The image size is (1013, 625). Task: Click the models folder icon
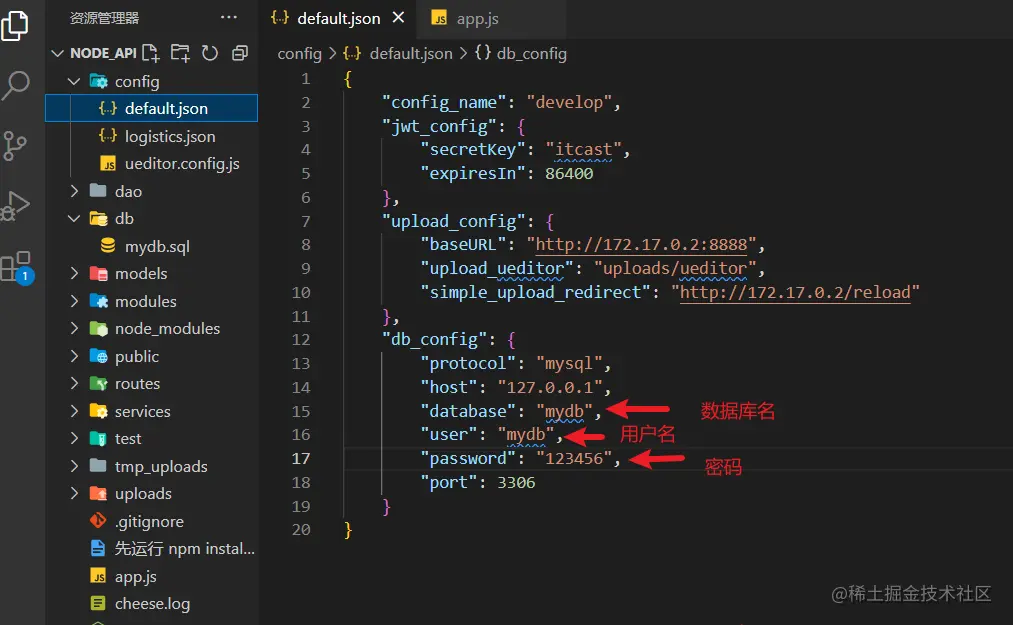(x=98, y=273)
